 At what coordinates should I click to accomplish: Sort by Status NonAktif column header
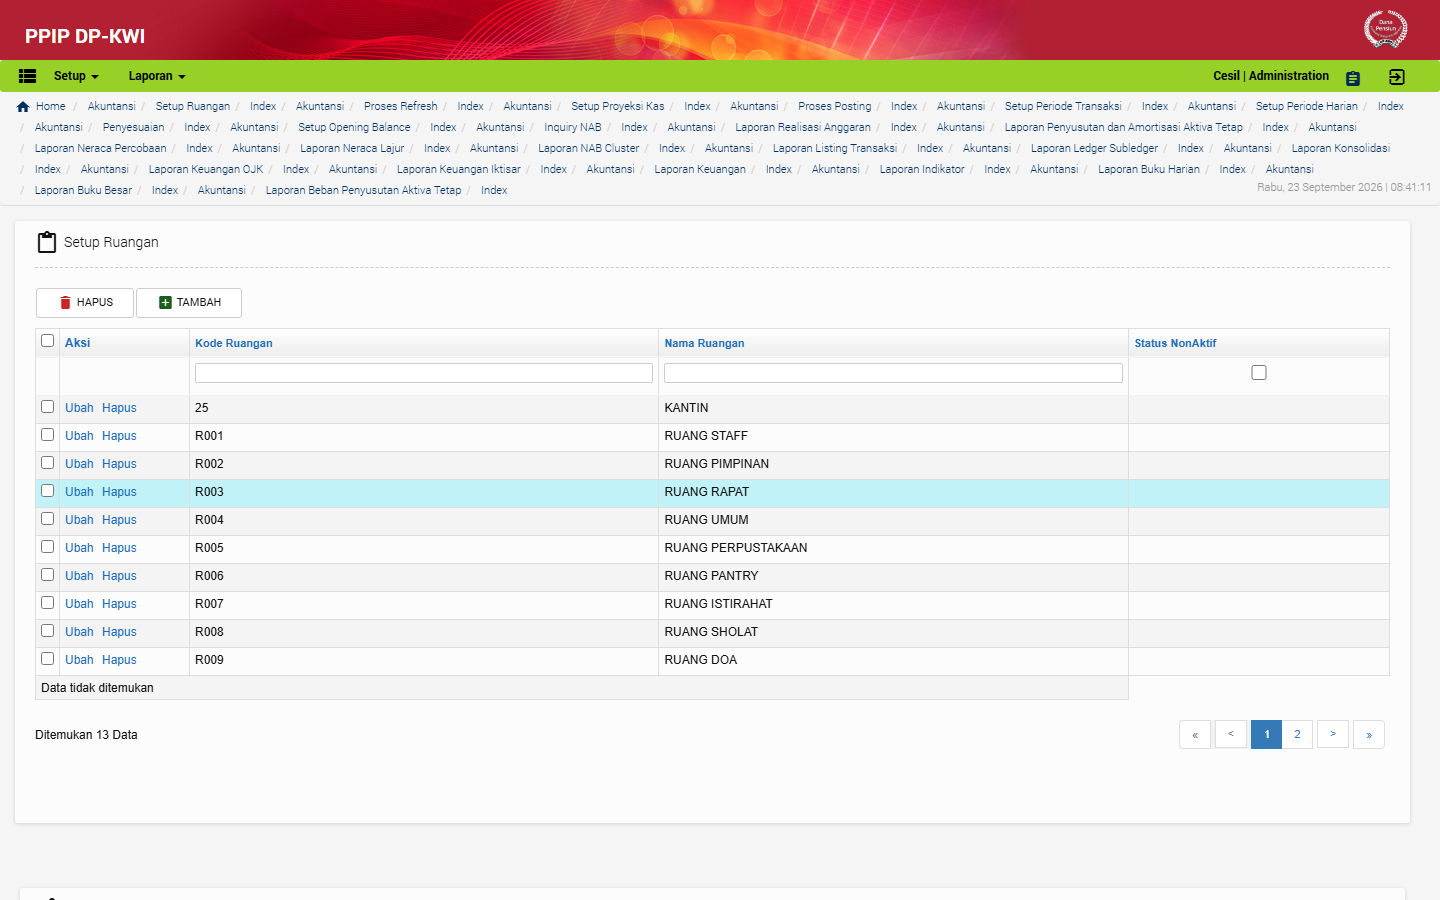pyautogui.click(x=1175, y=343)
